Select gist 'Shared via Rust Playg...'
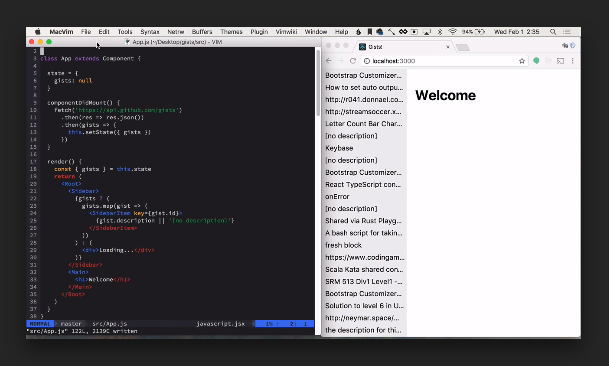This screenshot has width=609, height=366. point(364,221)
